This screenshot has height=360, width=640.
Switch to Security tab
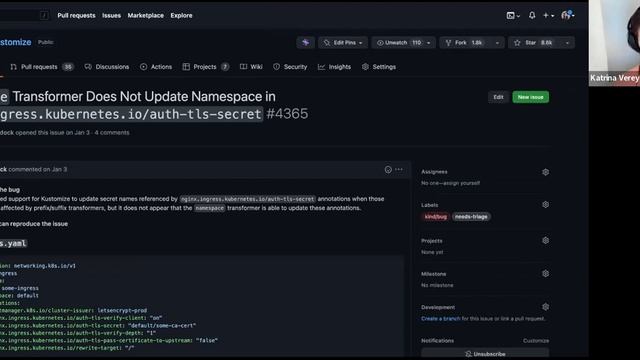(290, 67)
